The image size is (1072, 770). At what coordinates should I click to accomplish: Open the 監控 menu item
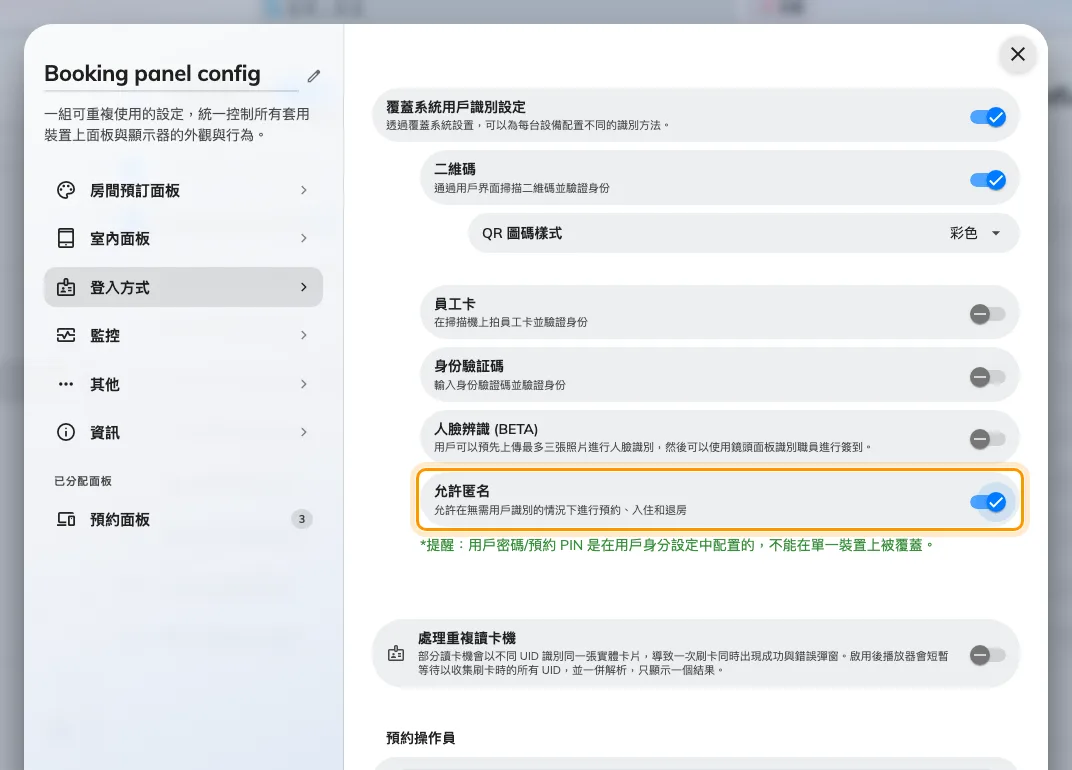click(183, 335)
